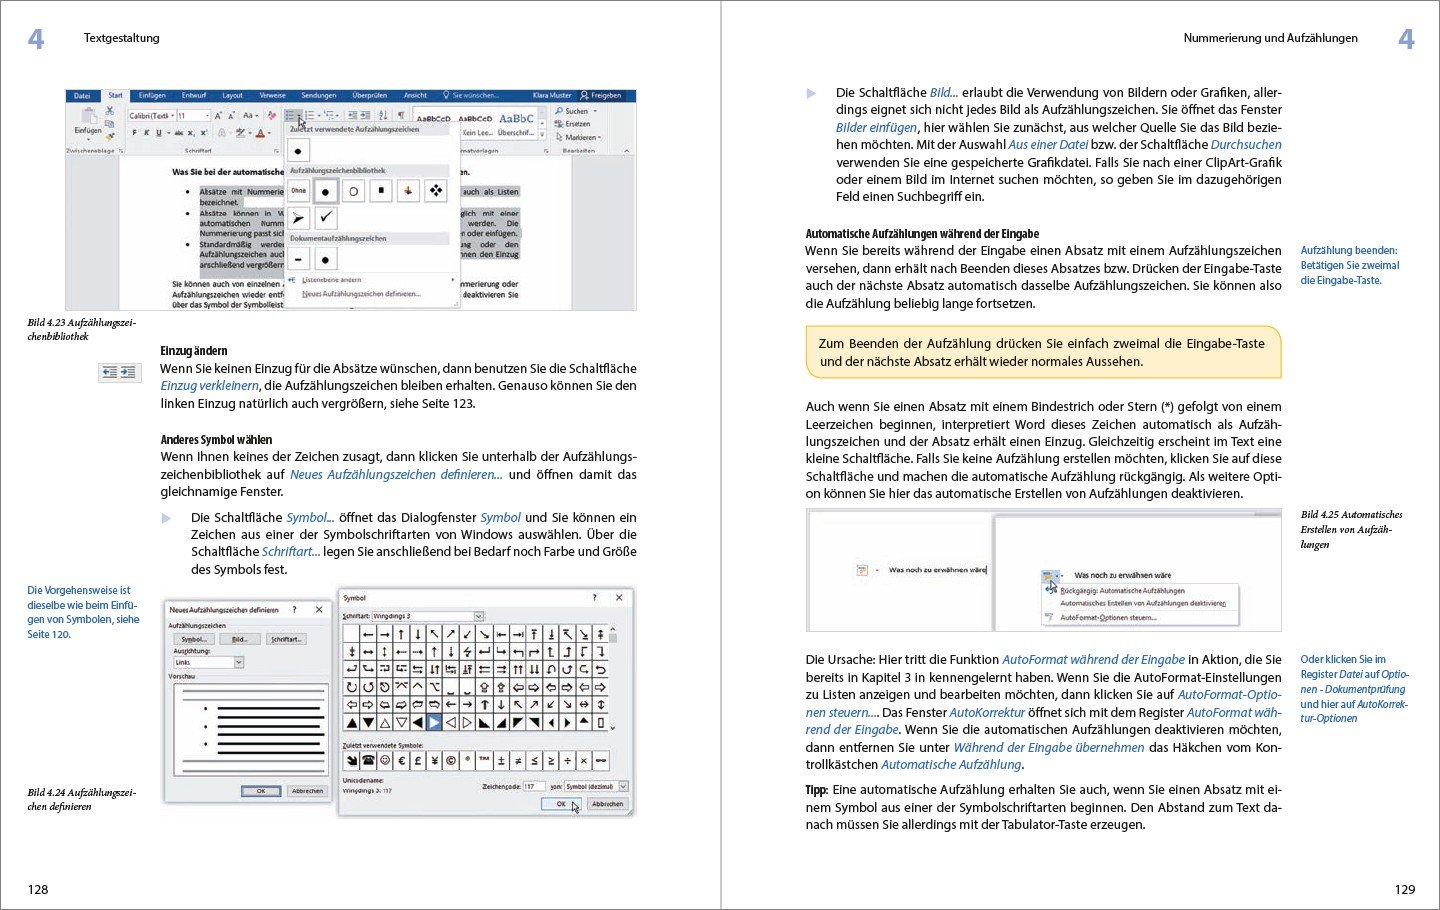The width and height of the screenshot is (1440, 910).
Task: Click the Suchen search icon in ribbon
Action: [x=560, y=111]
